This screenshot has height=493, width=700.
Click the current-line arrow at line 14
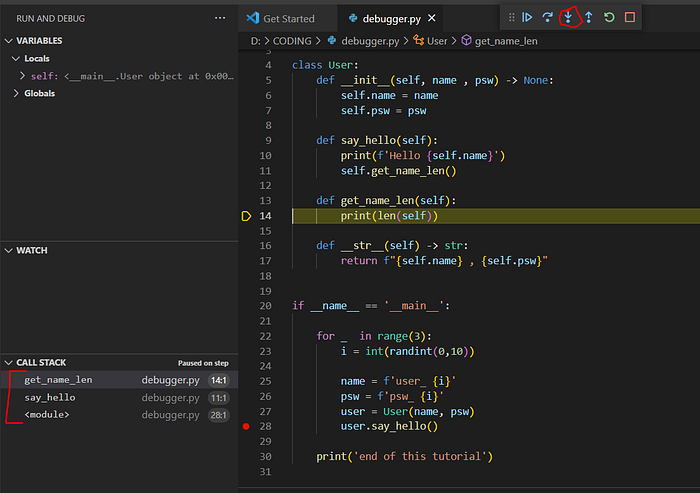(x=246, y=216)
